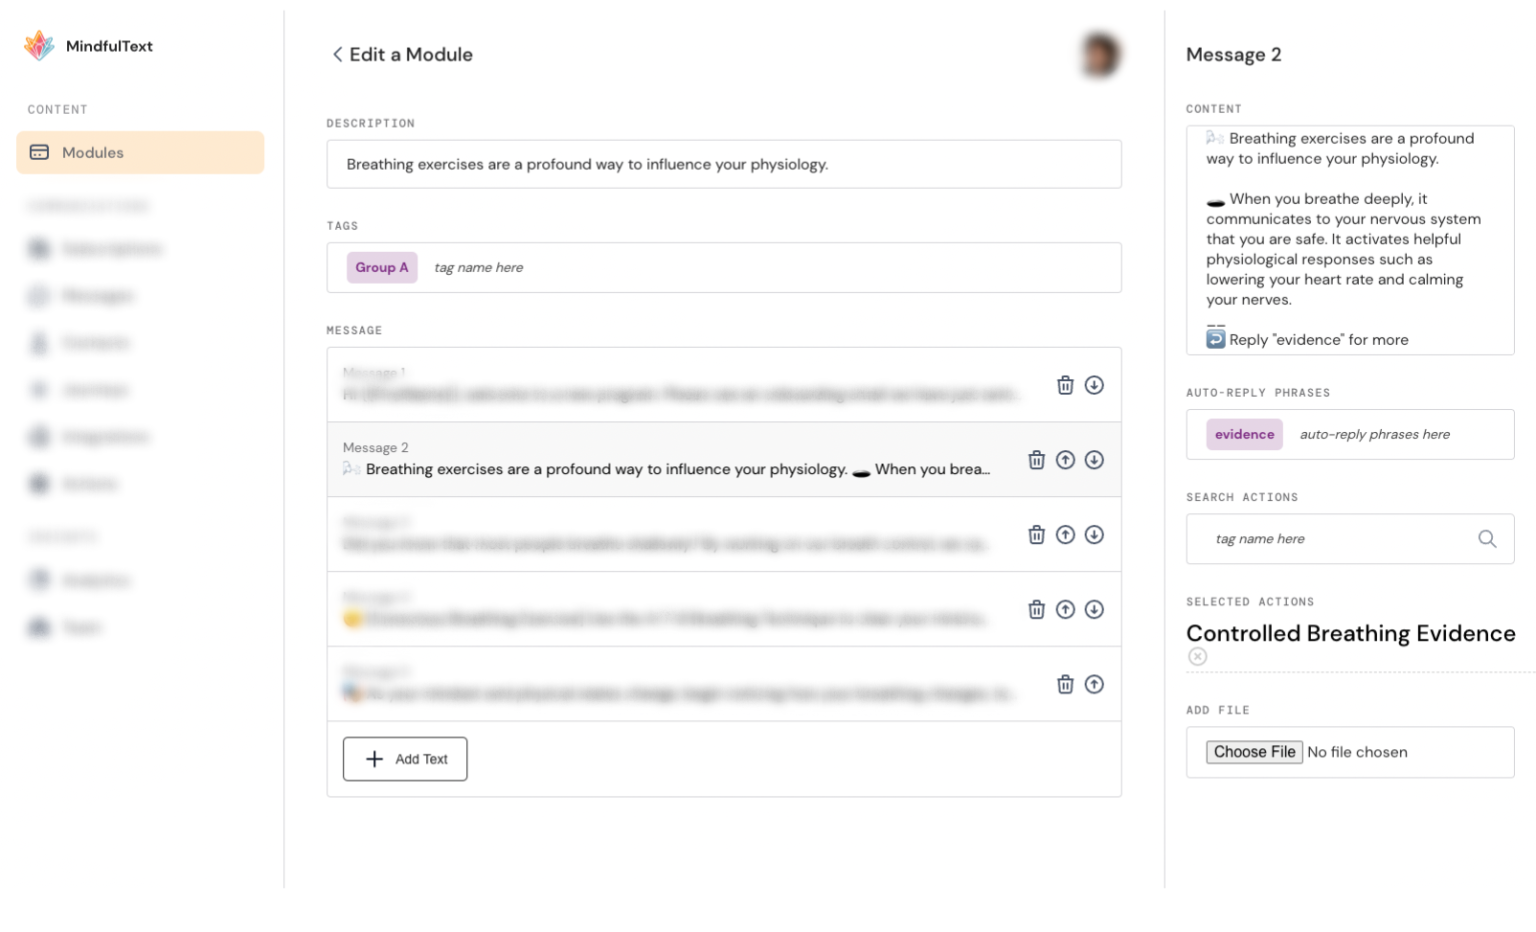Go back using Edit a Module chevron
The image size is (1536, 932).
(x=338, y=55)
